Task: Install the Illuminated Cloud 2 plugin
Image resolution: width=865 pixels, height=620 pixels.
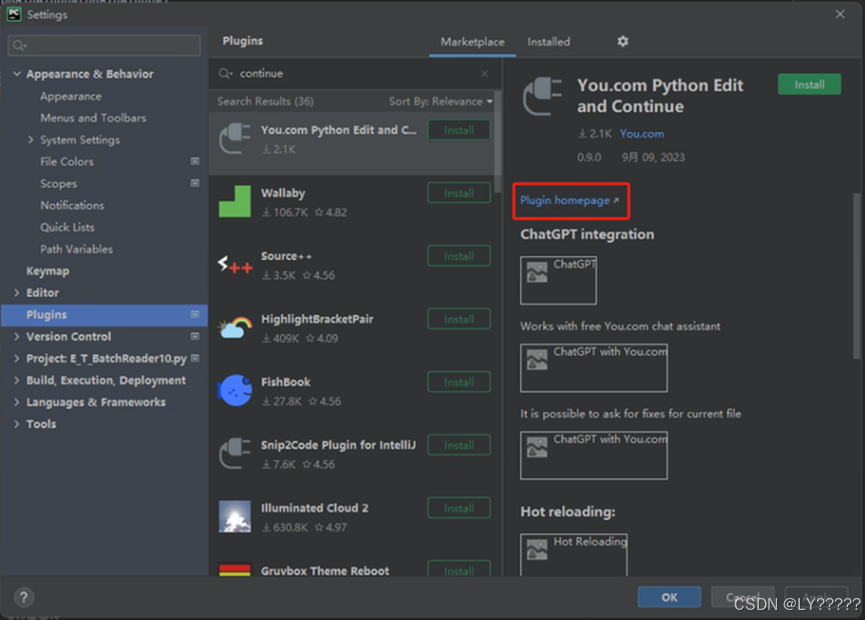Action: 459,508
